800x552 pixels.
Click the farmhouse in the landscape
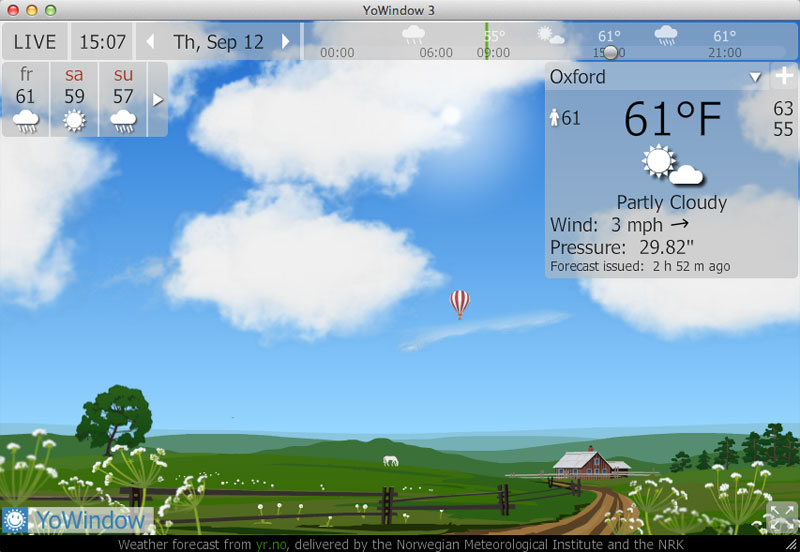click(591, 462)
